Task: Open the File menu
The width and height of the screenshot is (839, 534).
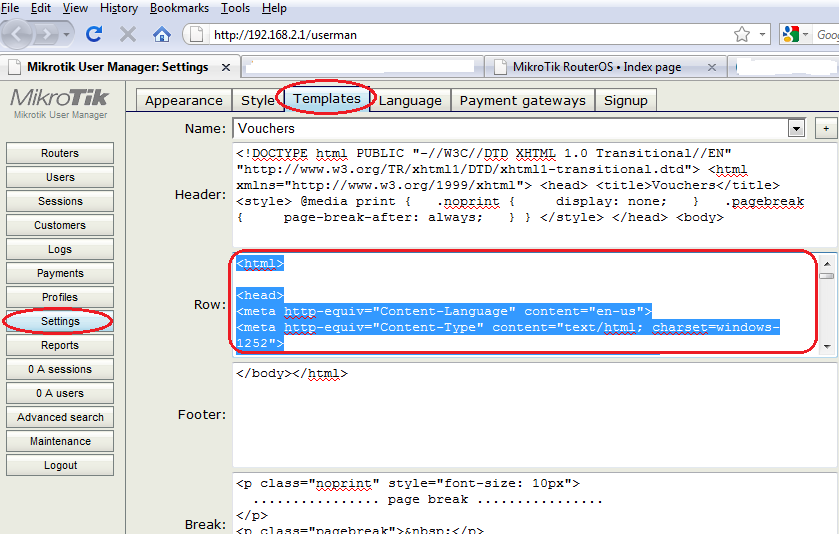Action: pyautogui.click(x=10, y=8)
